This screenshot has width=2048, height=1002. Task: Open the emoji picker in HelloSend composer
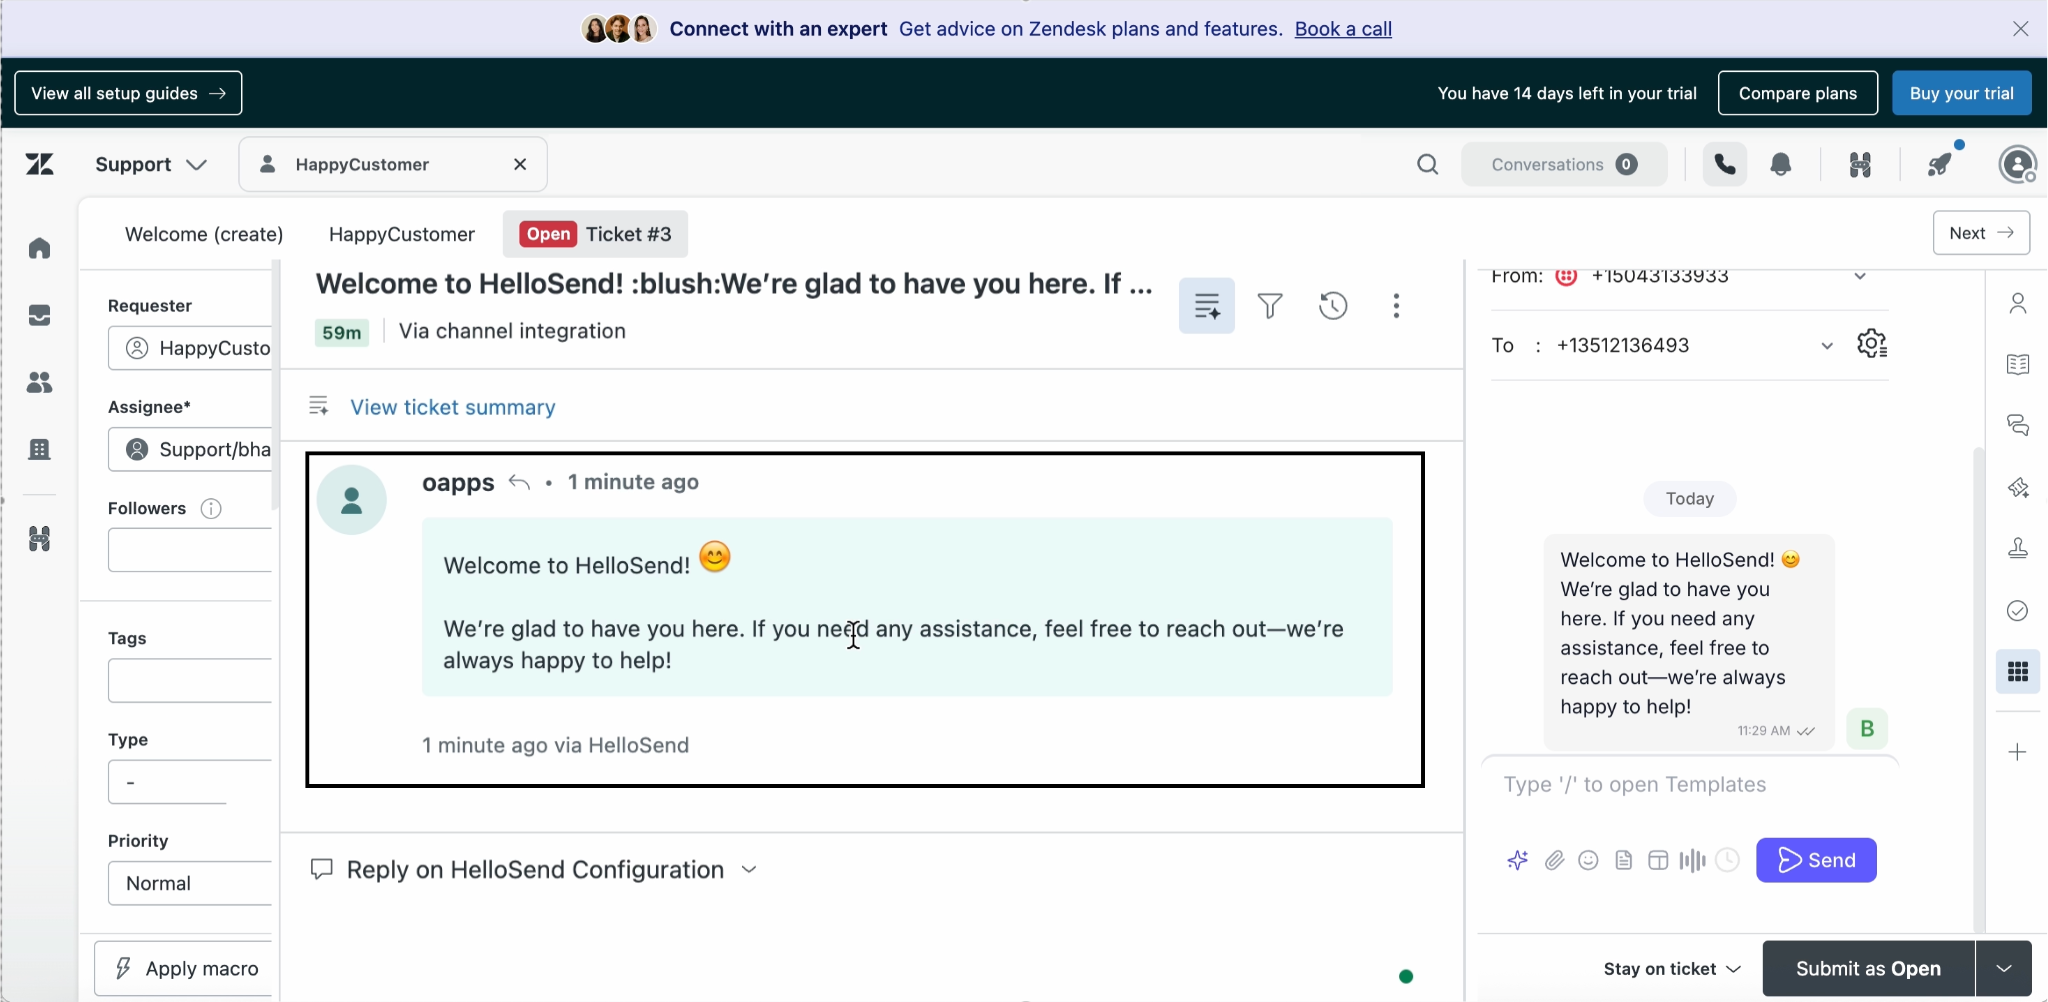[1588, 860]
